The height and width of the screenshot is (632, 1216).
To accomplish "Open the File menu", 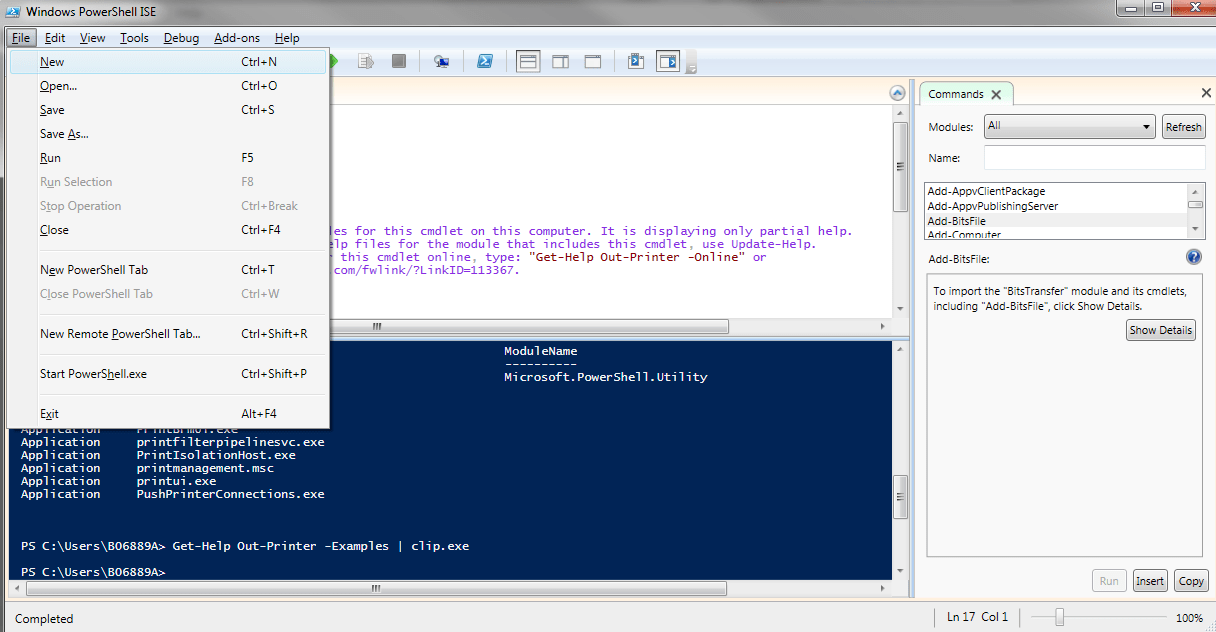I will point(22,38).
